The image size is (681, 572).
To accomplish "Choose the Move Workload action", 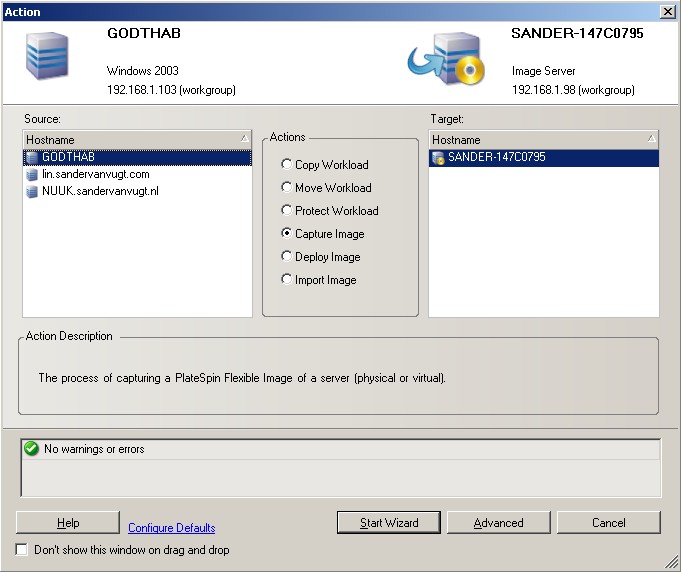I will click(287, 188).
